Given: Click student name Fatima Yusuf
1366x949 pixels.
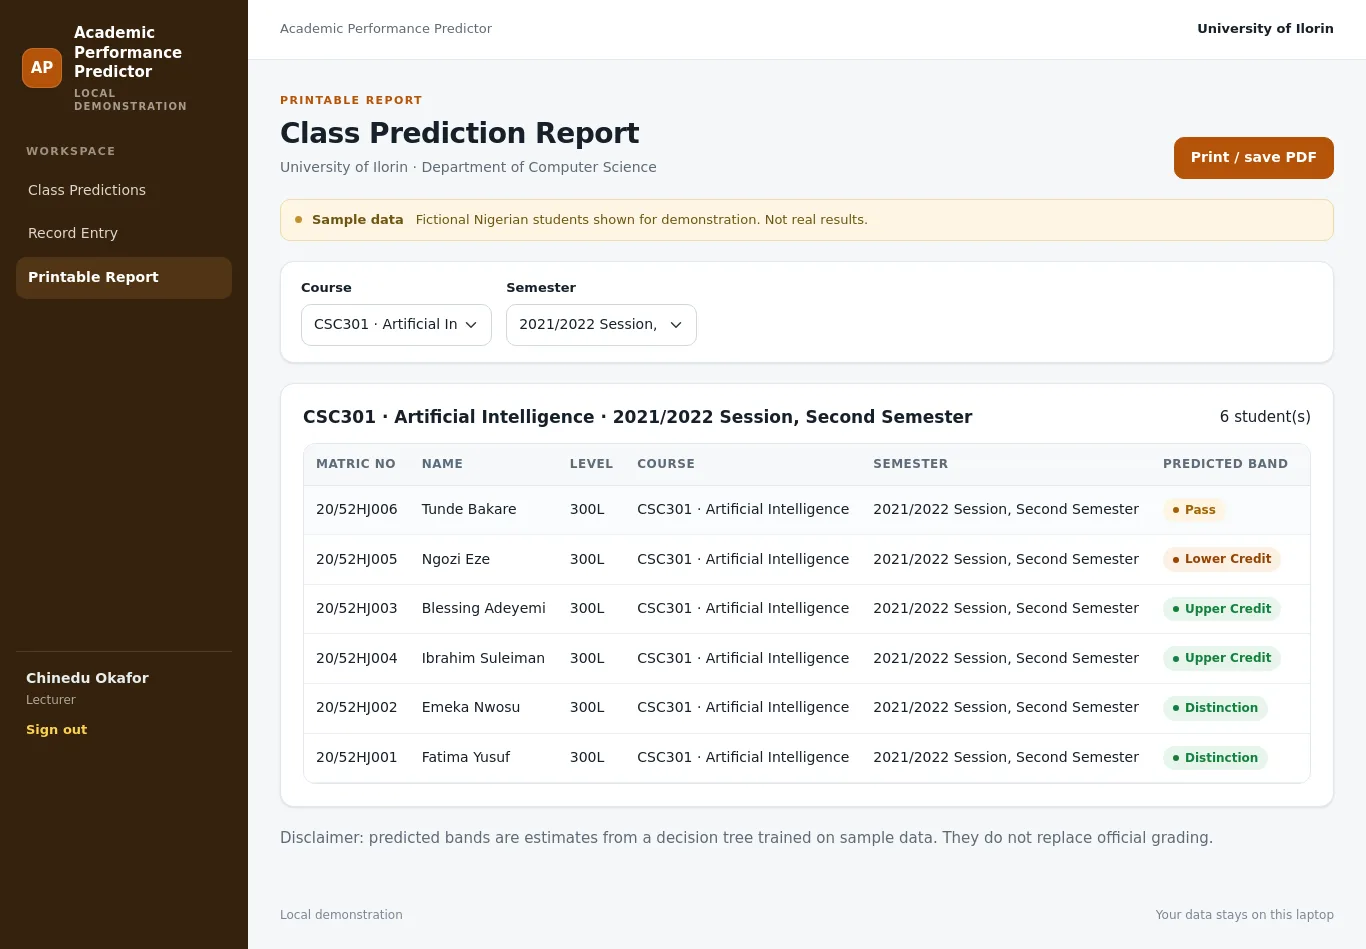Looking at the screenshot, I should [466, 757].
